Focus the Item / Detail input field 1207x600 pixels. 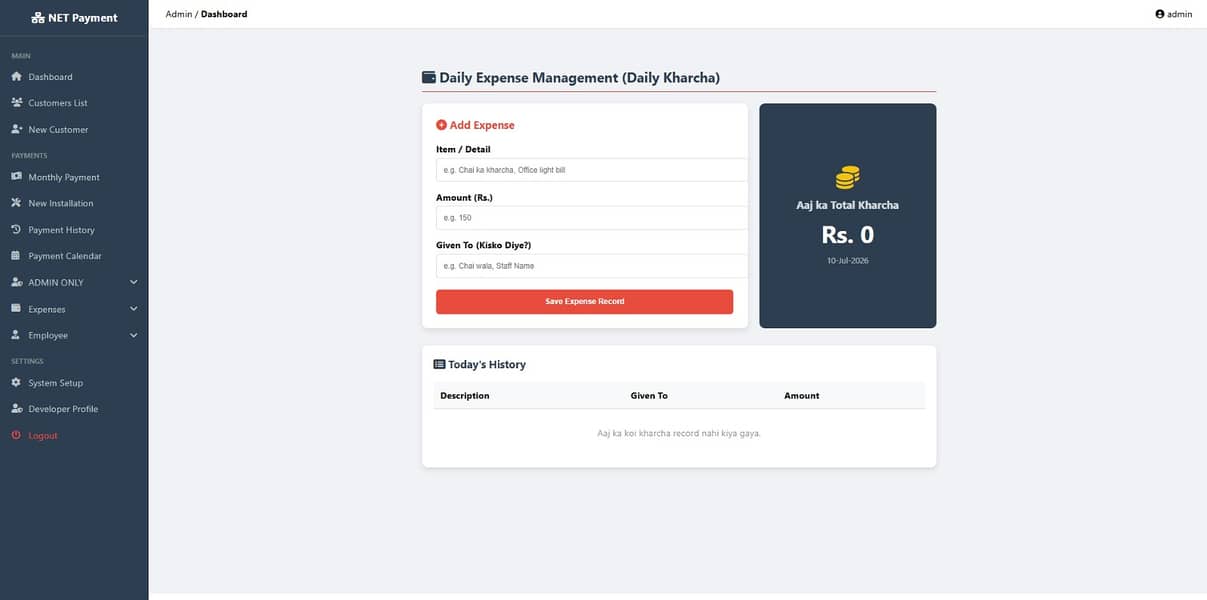click(592, 170)
